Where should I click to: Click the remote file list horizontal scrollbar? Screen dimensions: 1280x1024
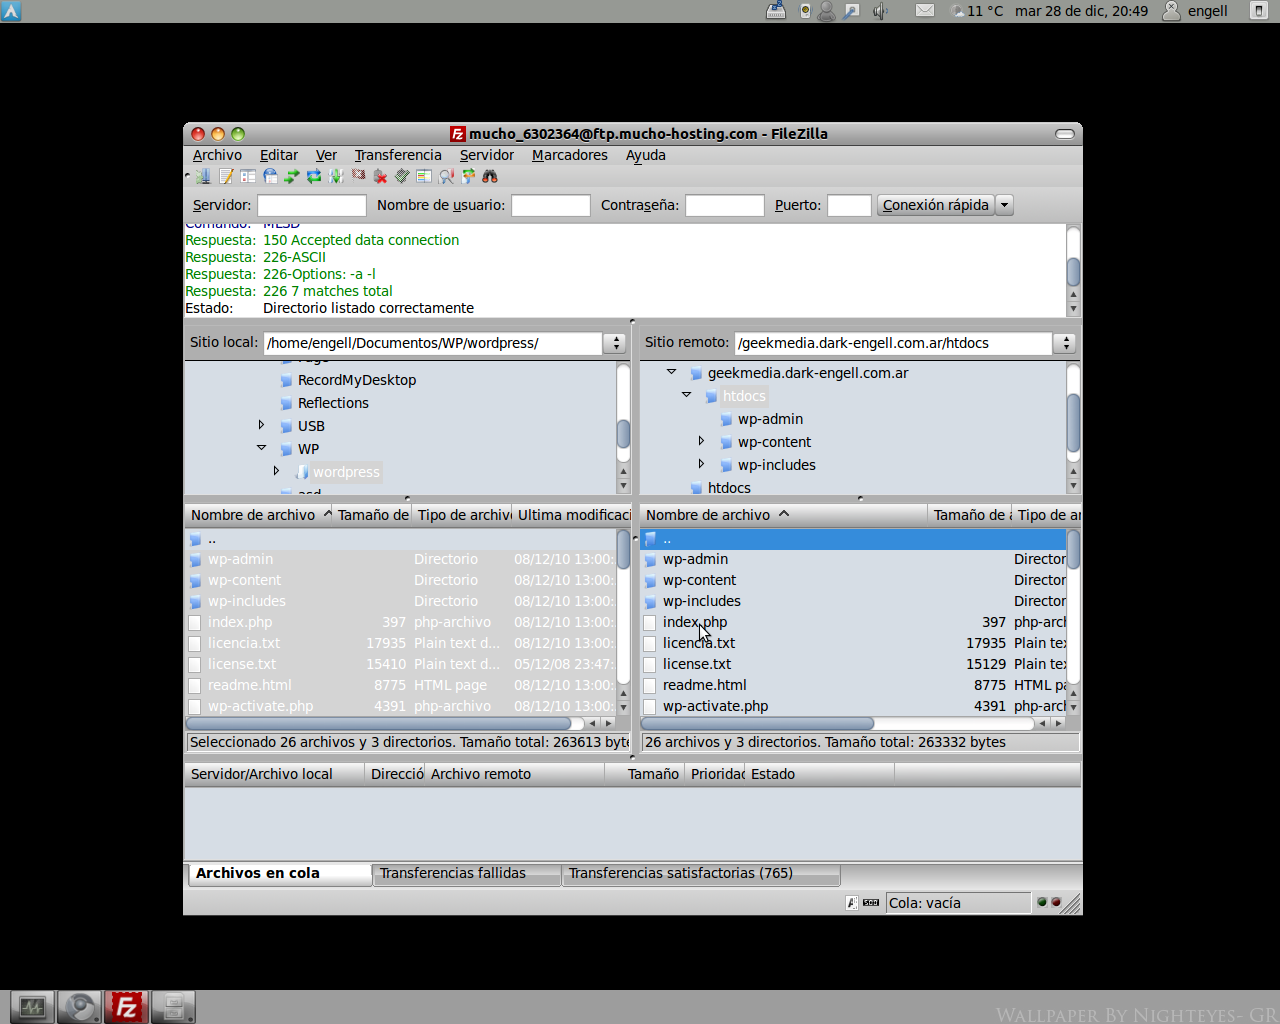757,723
